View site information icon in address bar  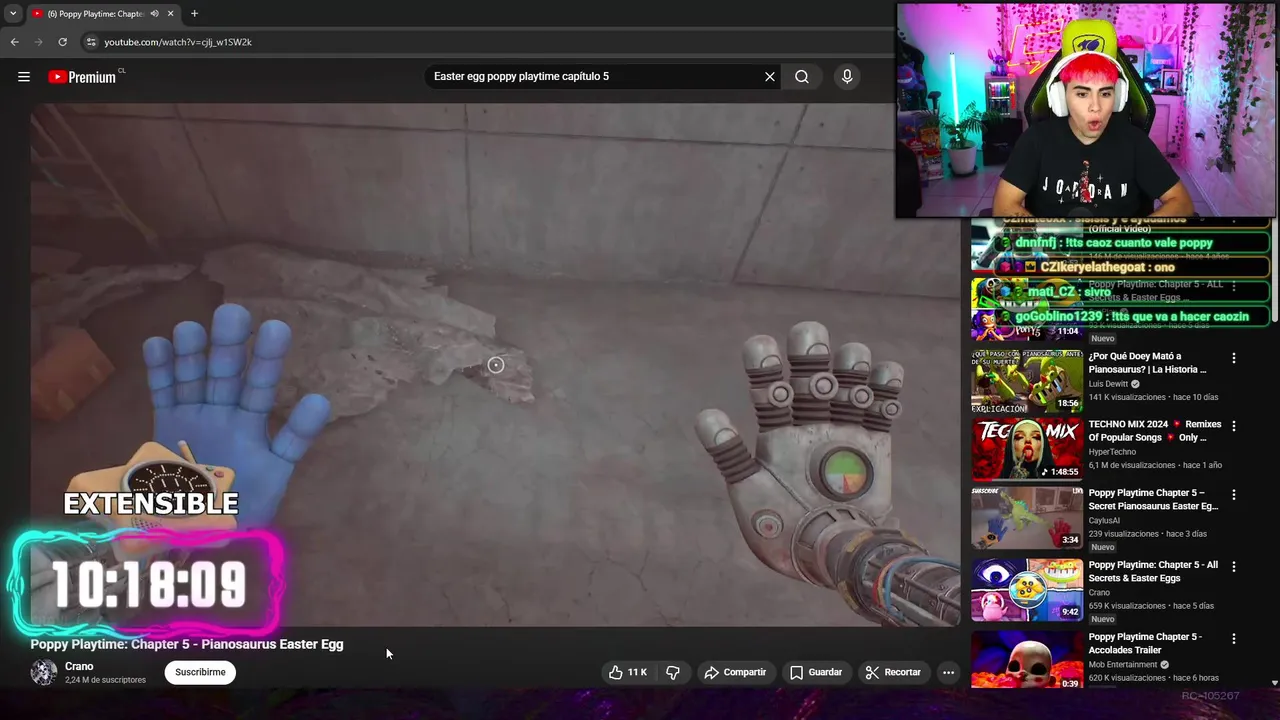(x=91, y=42)
